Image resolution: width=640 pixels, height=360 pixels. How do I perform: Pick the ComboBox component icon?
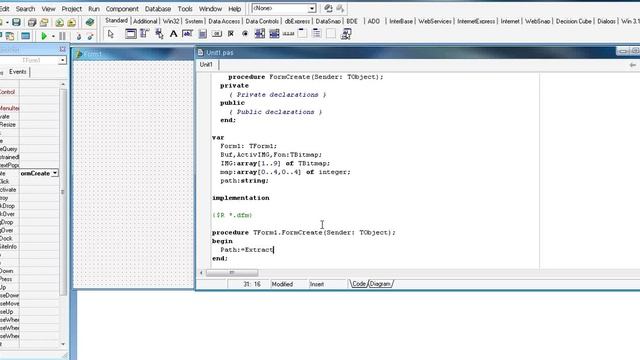(274, 34)
